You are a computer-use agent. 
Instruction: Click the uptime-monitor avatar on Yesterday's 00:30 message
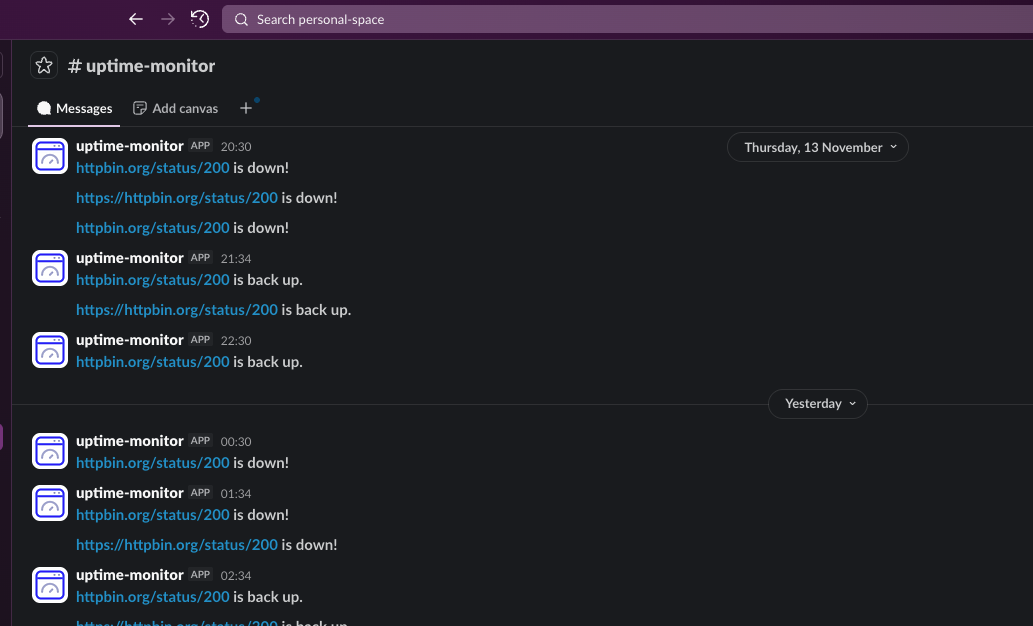pyautogui.click(x=50, y=451)
